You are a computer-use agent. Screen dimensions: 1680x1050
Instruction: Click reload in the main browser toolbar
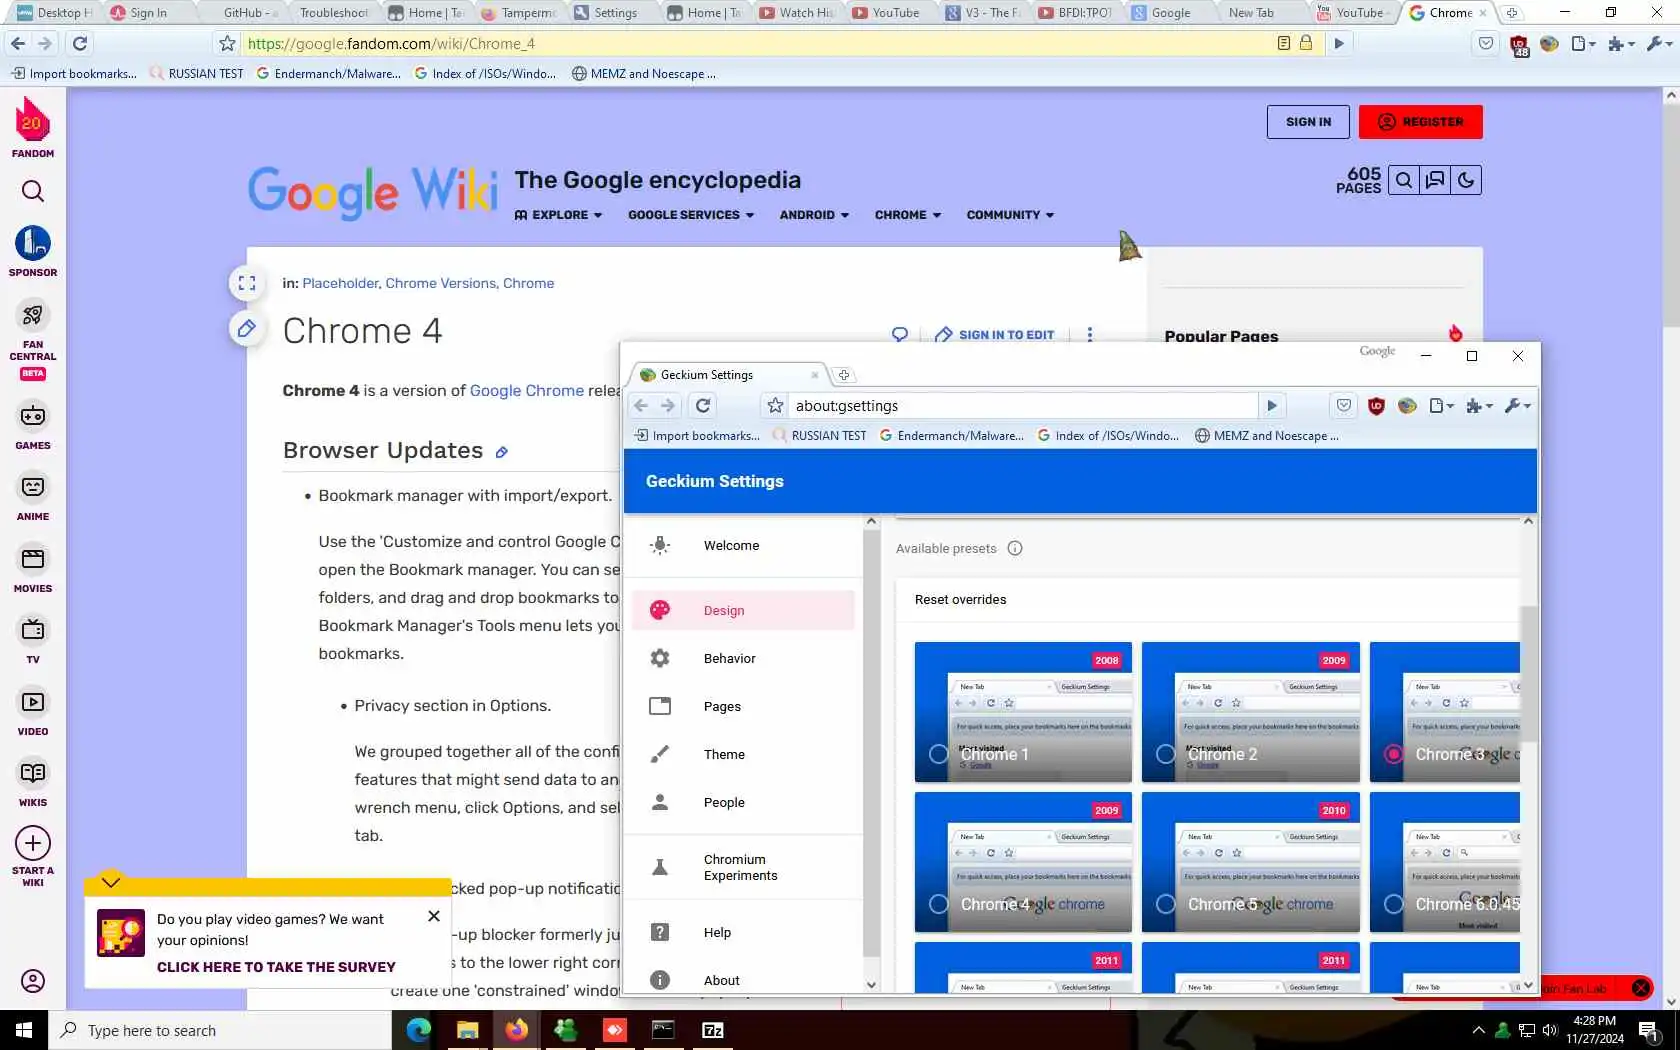click(x=80, y=43)
